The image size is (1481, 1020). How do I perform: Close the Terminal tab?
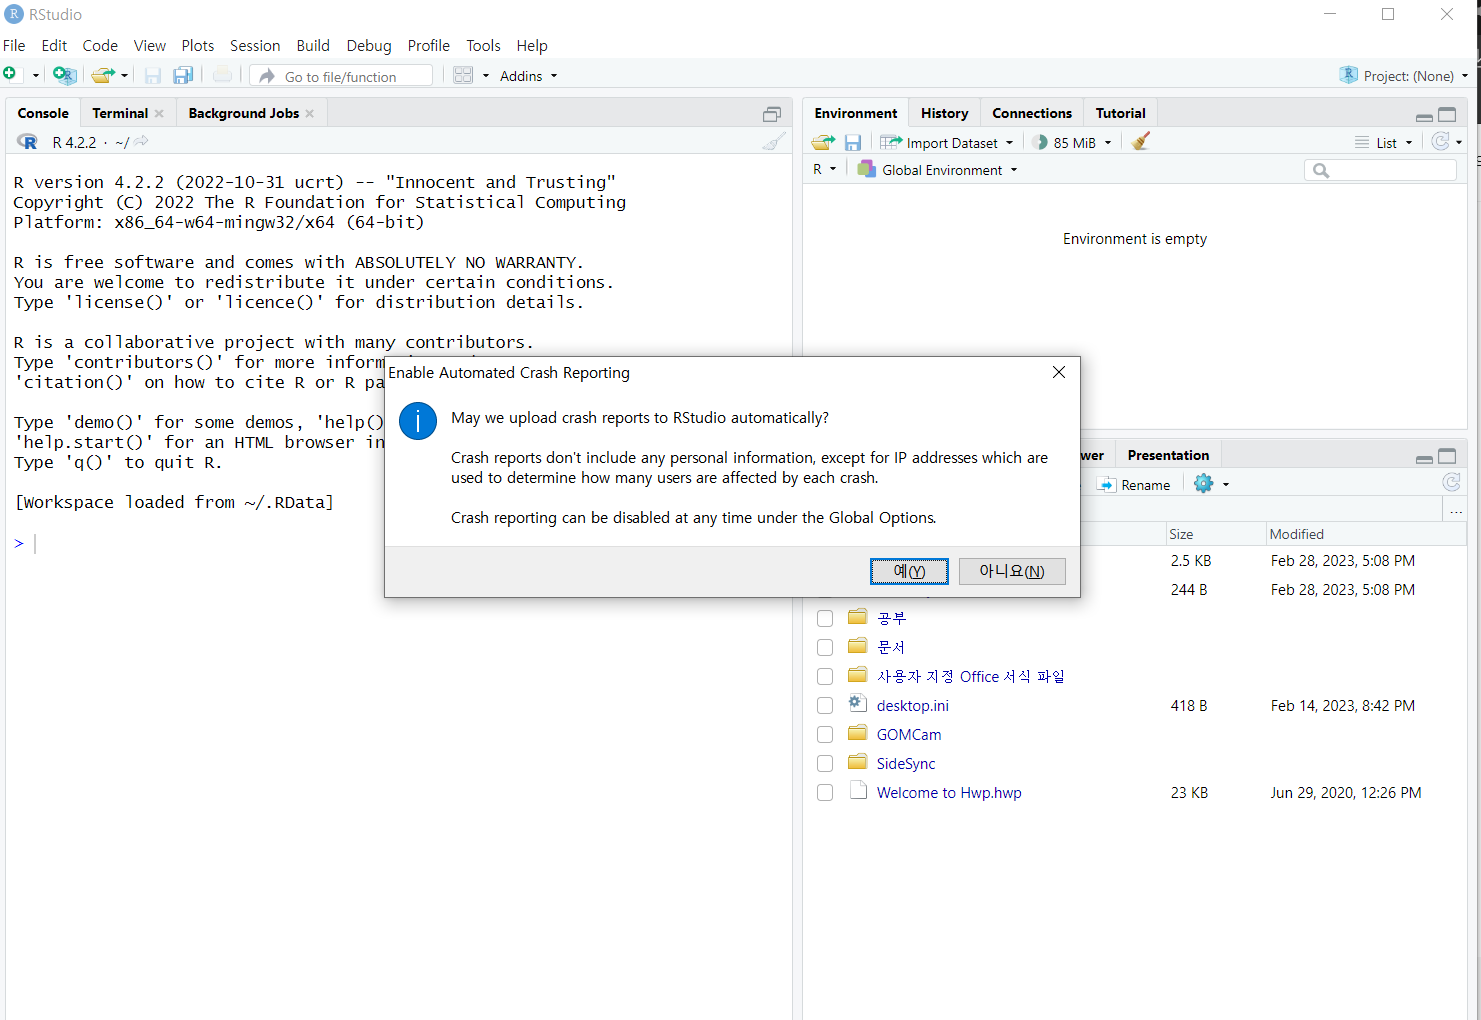159,114
